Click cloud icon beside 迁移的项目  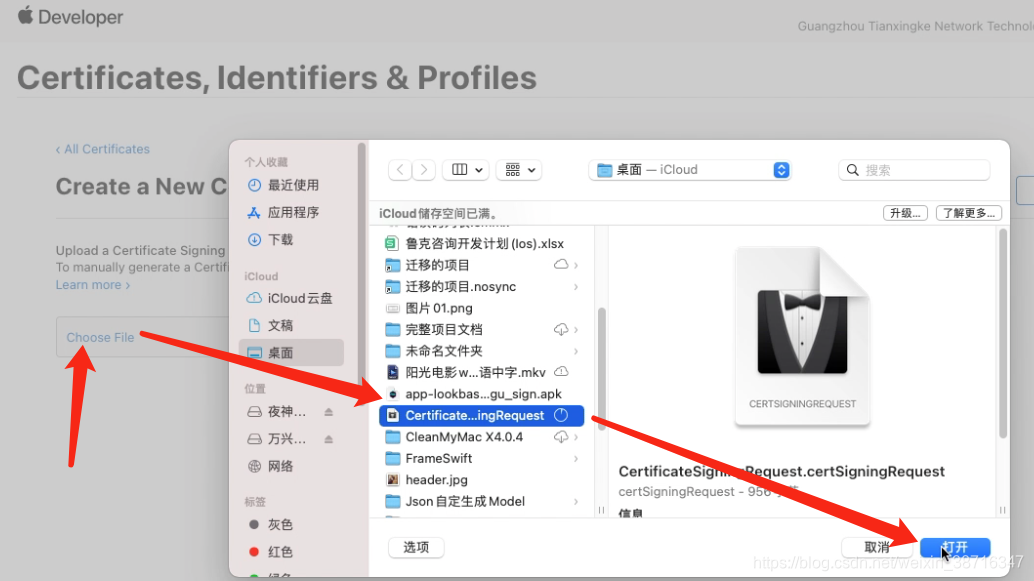tap(561, 264)
